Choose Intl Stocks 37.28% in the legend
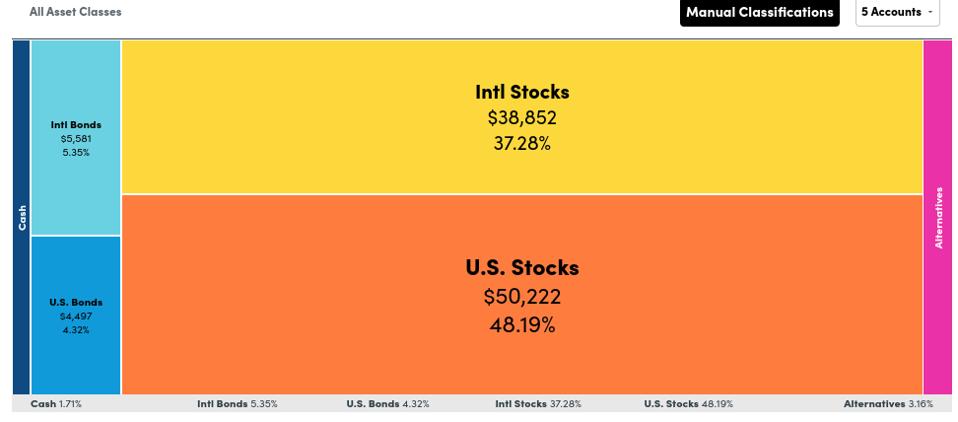This screenshot has height=422, width=958. (537, 404)
